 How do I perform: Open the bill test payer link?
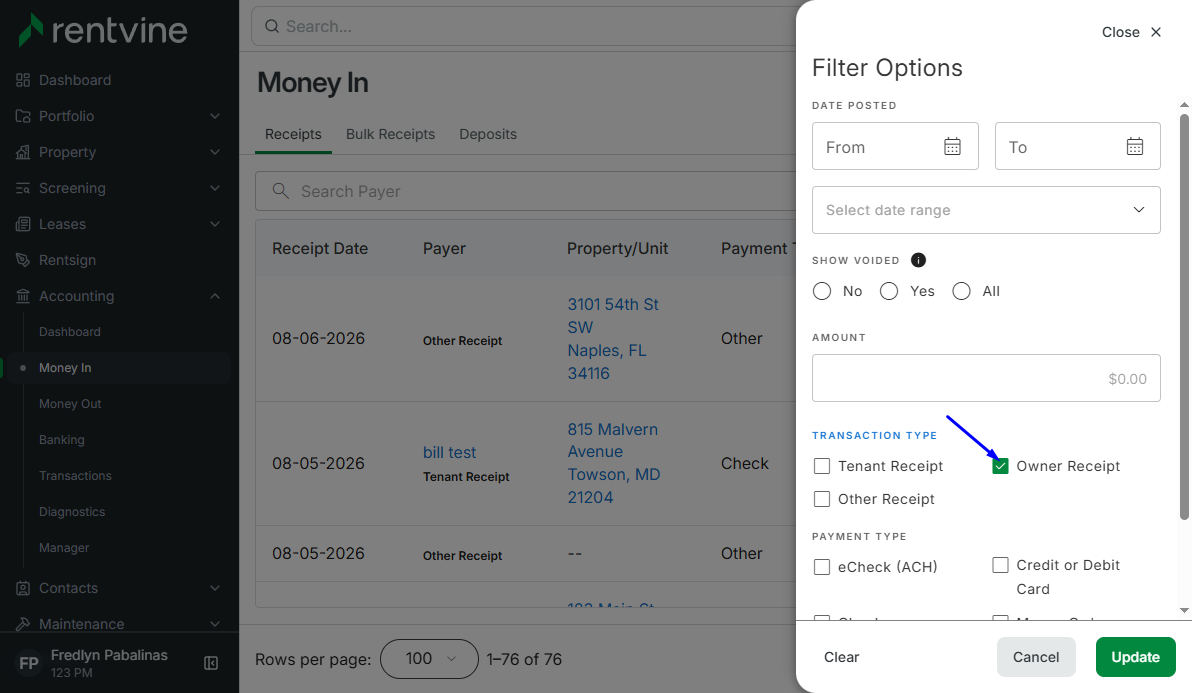click(x=449, y=452)
